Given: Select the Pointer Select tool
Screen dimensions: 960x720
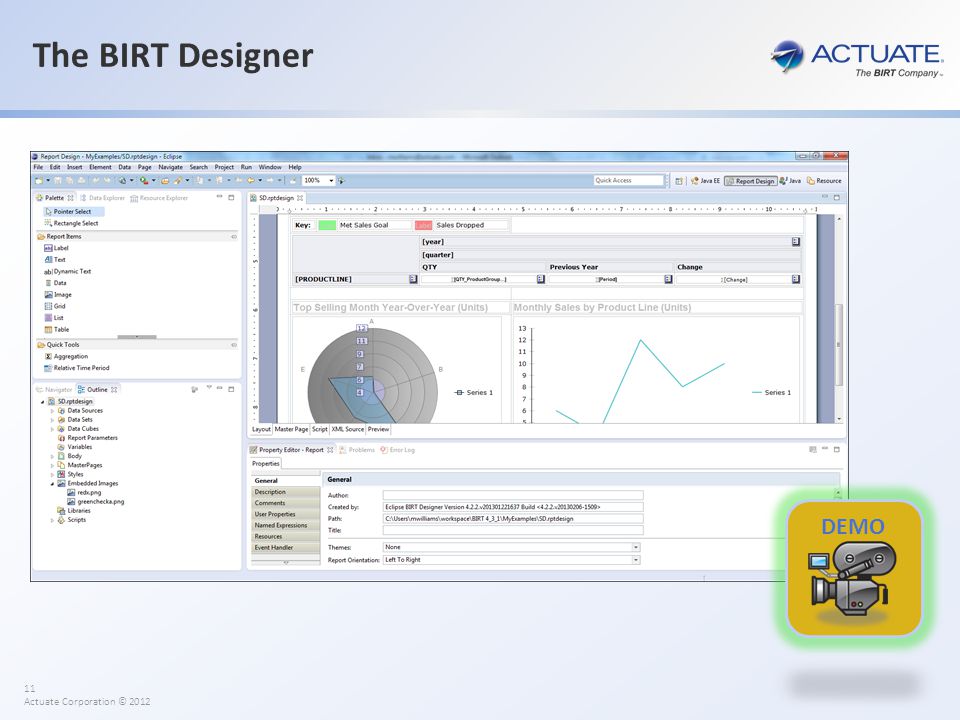Looking at the screenshot, I should (72, 211).
